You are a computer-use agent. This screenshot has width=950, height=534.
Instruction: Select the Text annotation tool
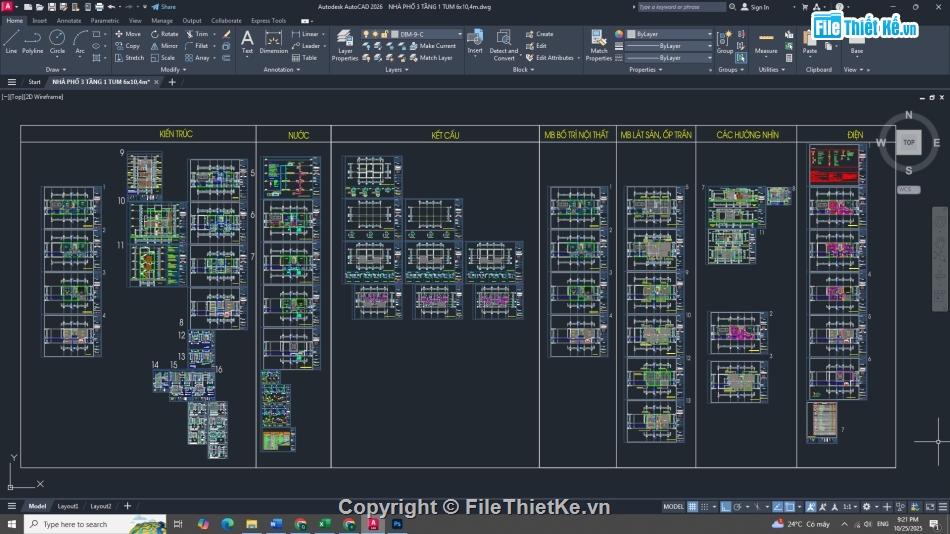[x=247, y=41]
